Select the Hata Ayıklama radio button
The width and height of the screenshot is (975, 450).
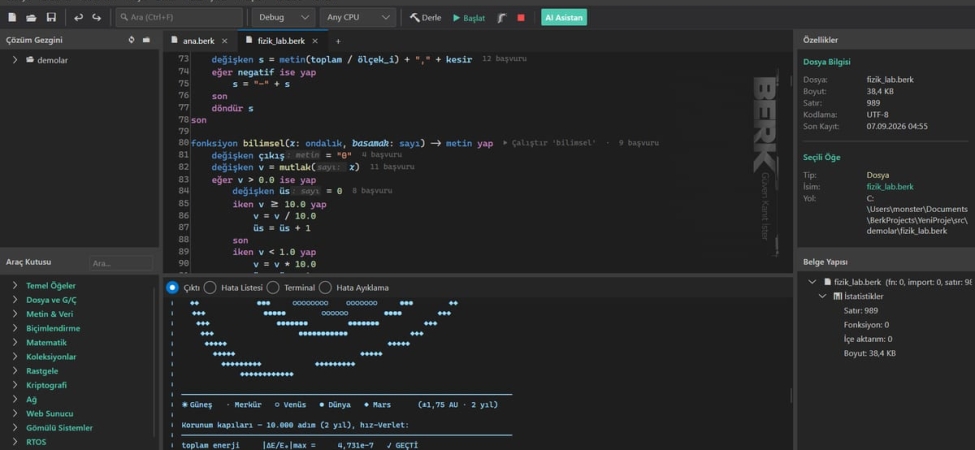pos(325,288)
